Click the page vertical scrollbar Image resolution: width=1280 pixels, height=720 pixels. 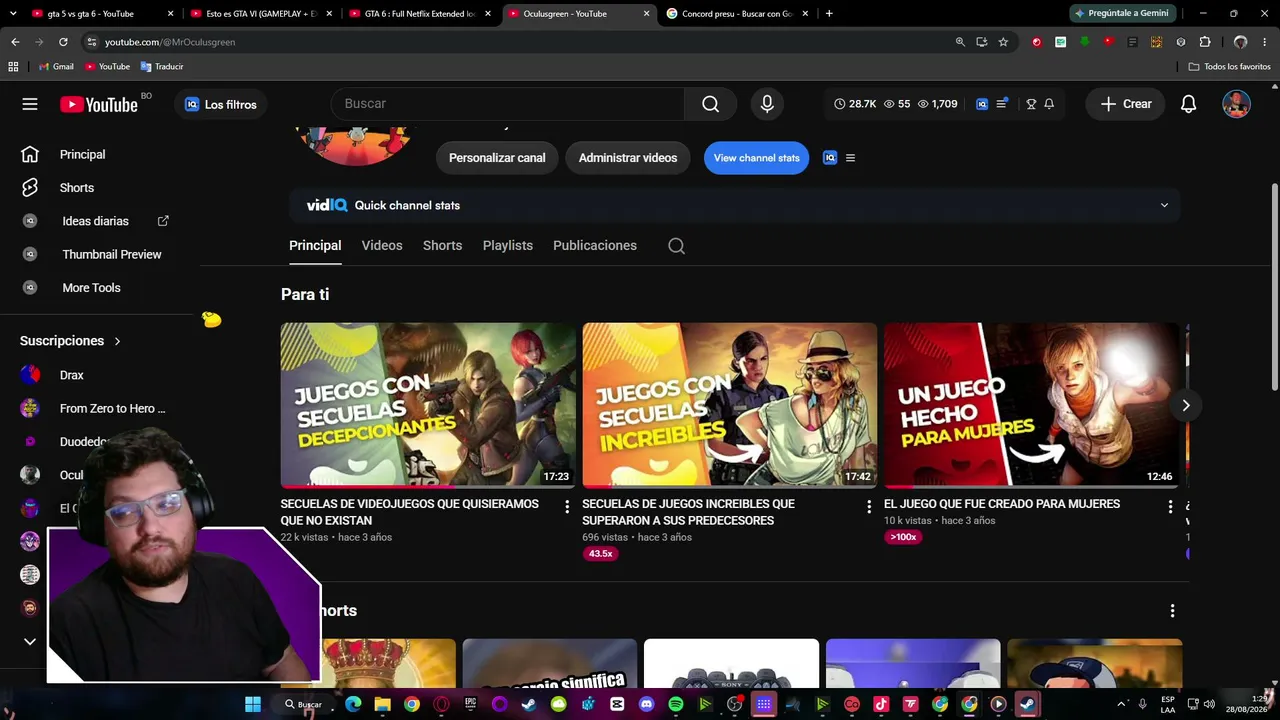[1274, 288]
